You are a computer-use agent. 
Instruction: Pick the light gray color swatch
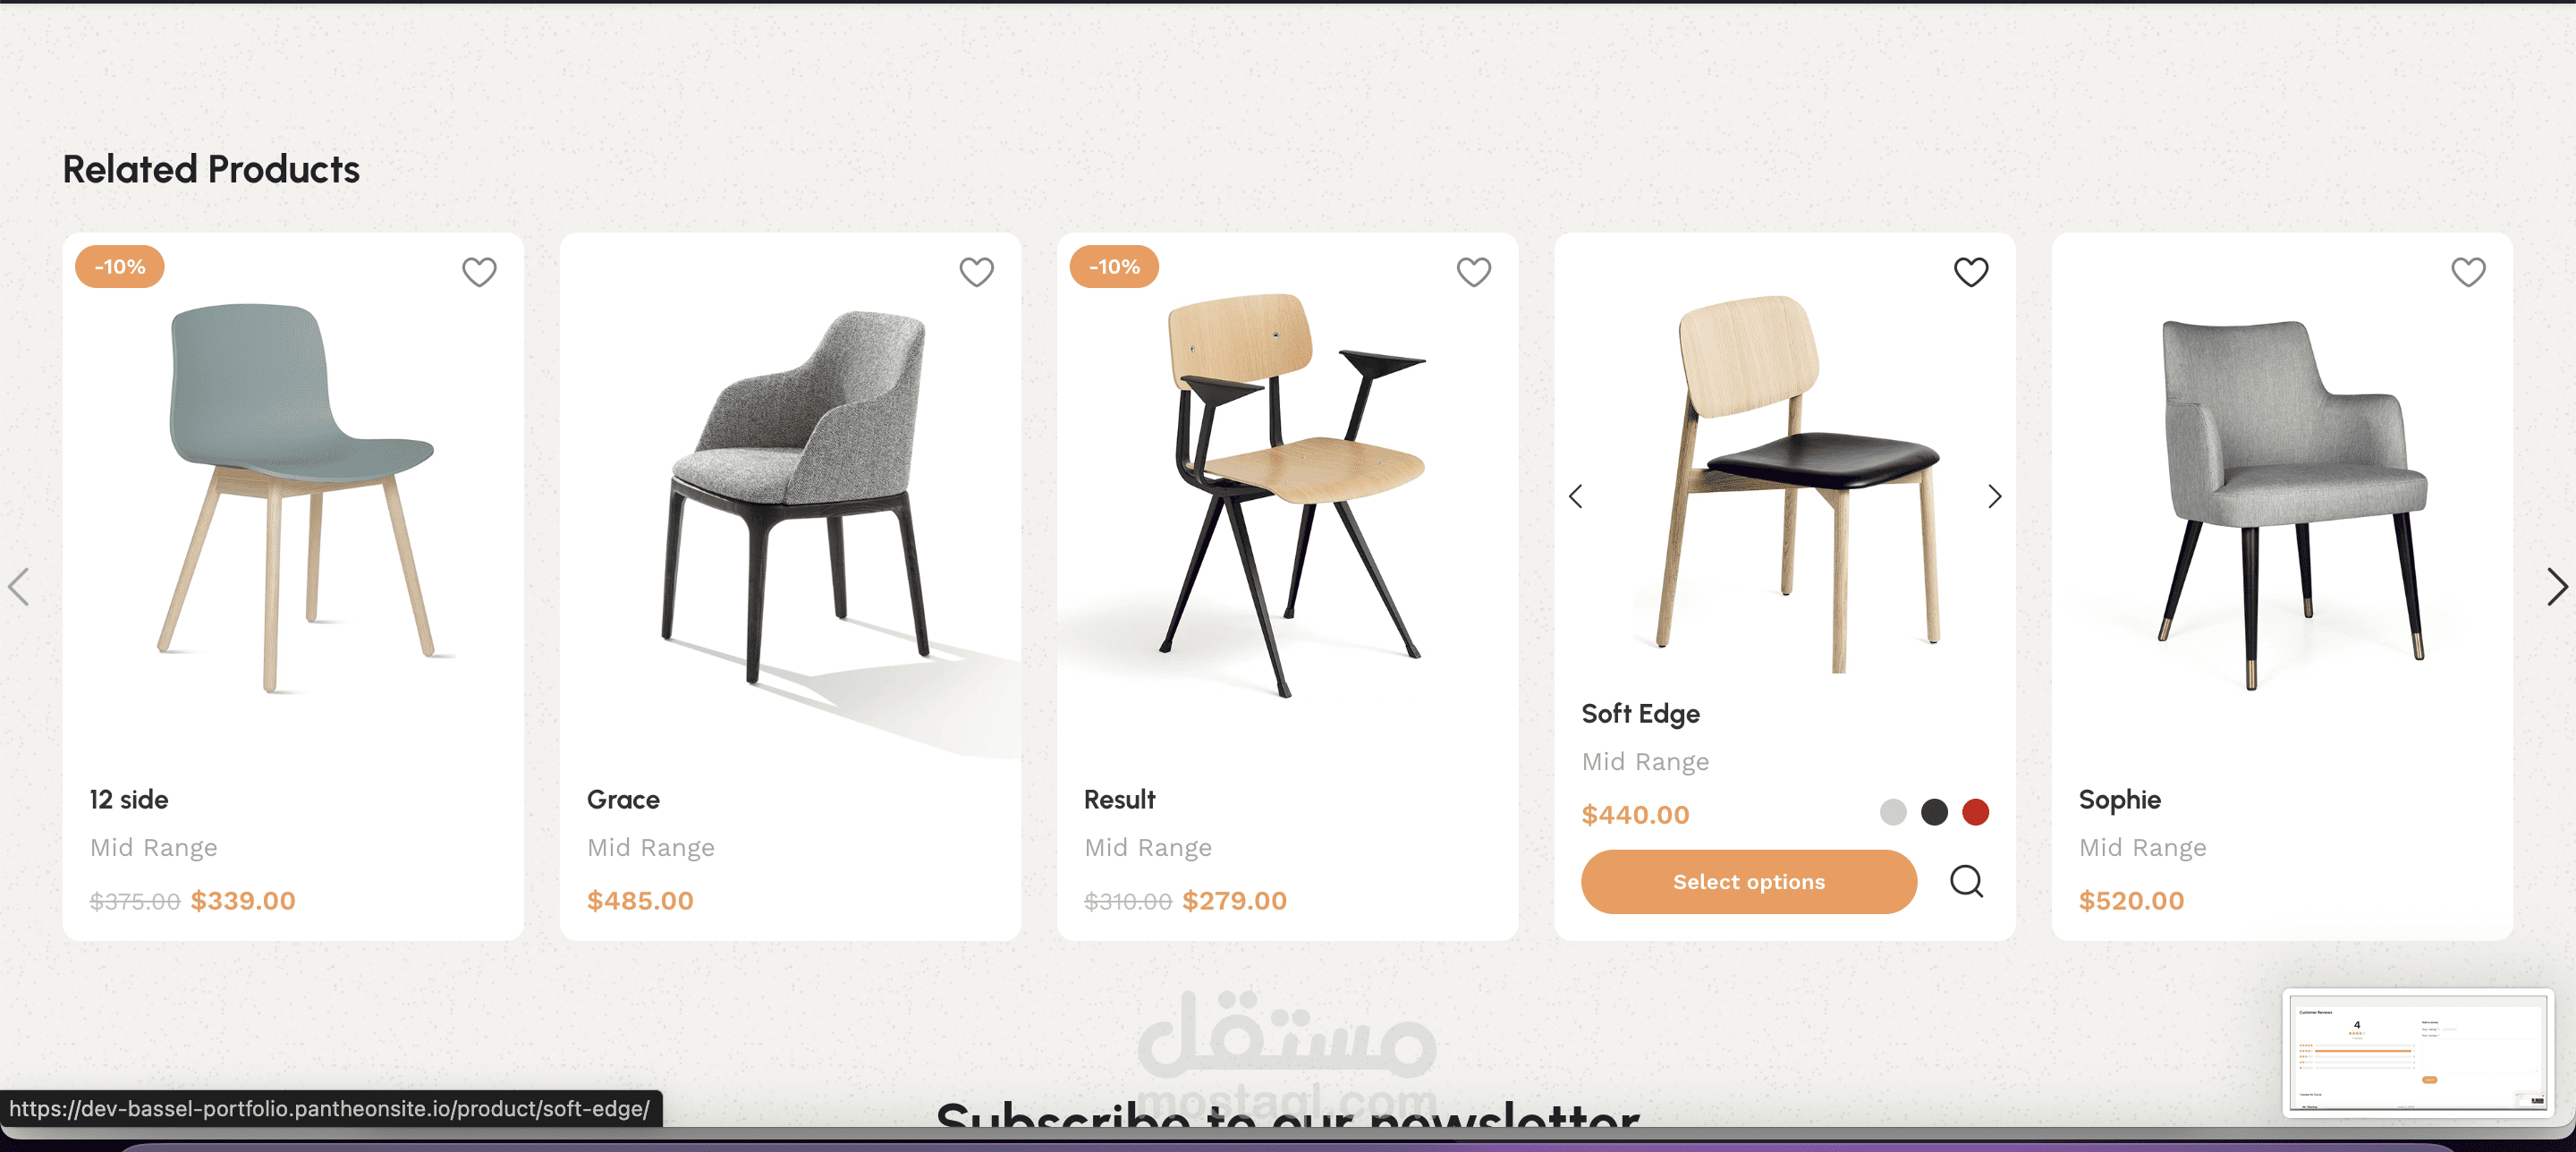(1893, 812)
